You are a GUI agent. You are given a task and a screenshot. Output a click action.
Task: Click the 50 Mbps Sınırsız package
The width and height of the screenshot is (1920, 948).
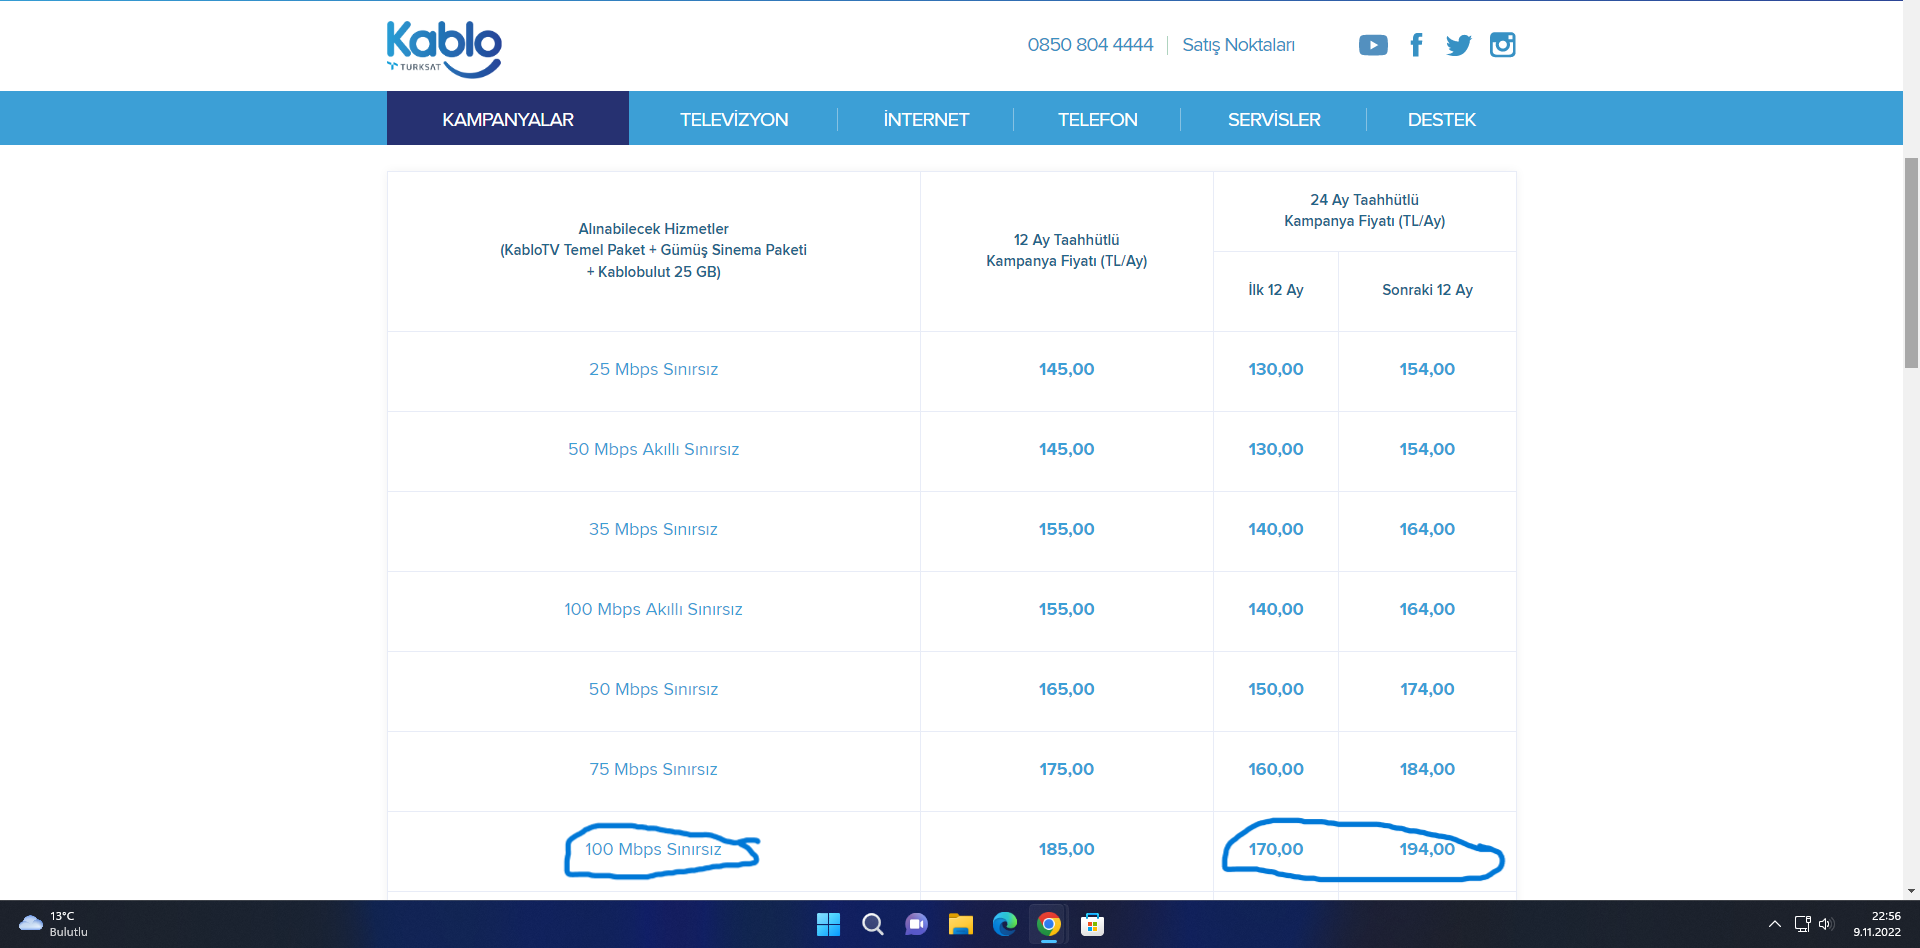point(653,689)
